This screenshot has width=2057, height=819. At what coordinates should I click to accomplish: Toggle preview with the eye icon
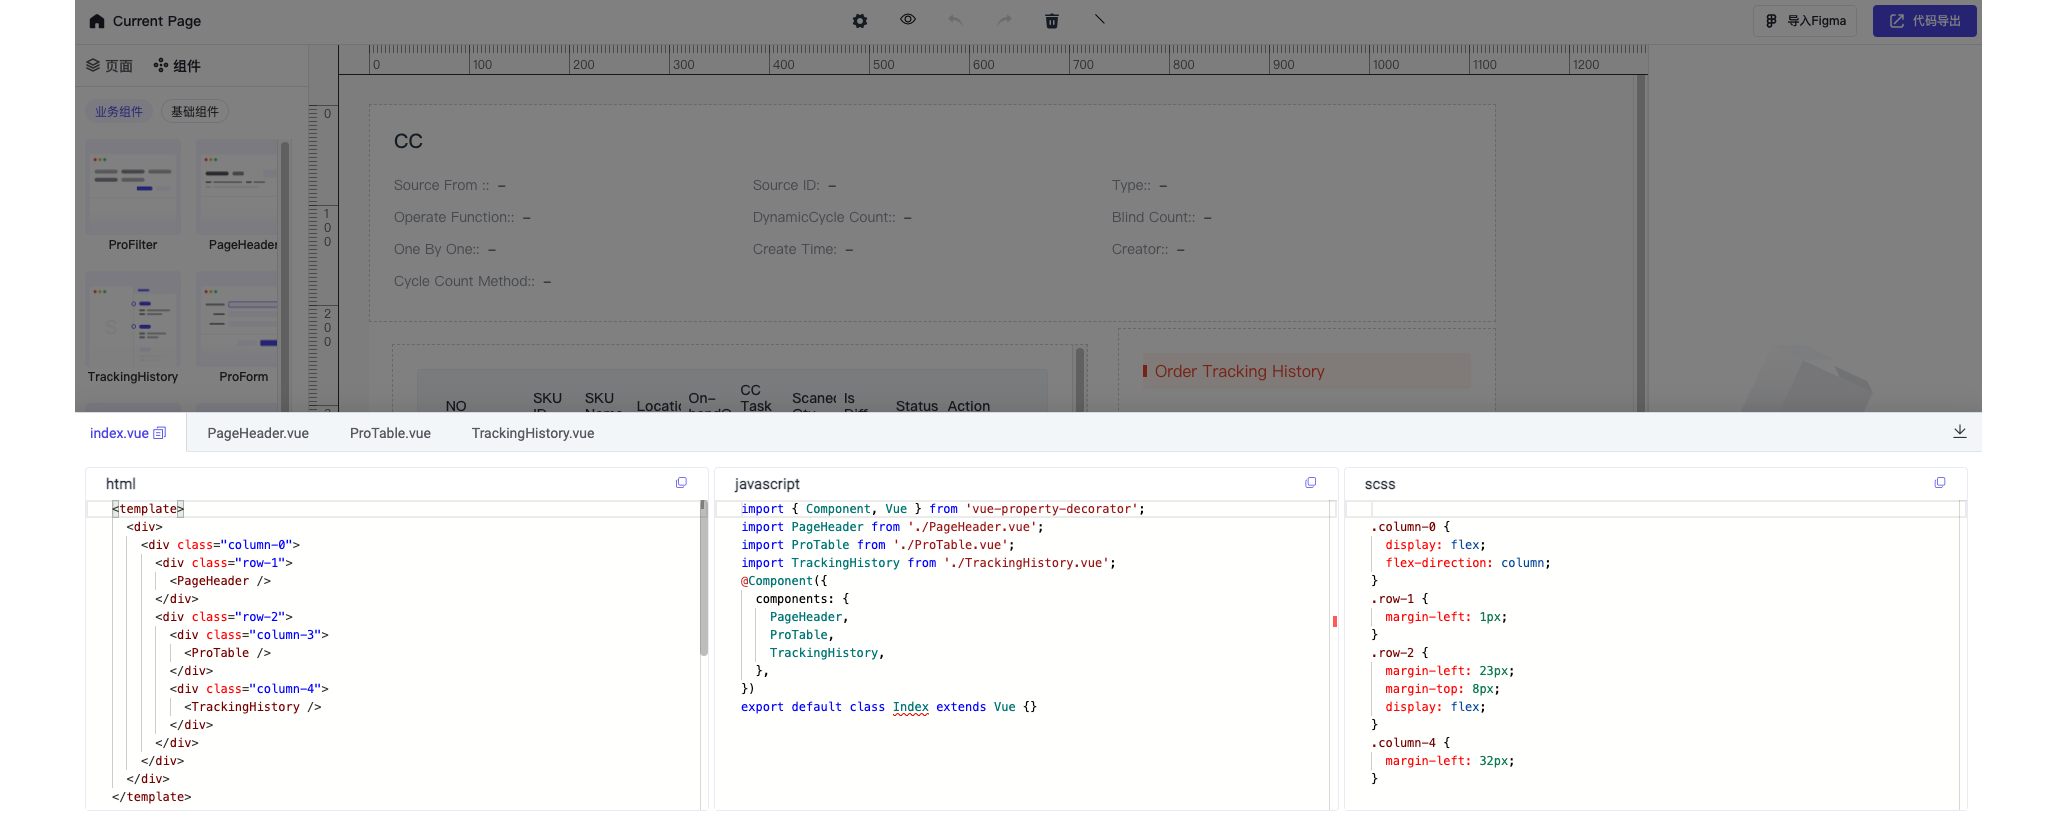coord(907,20)
